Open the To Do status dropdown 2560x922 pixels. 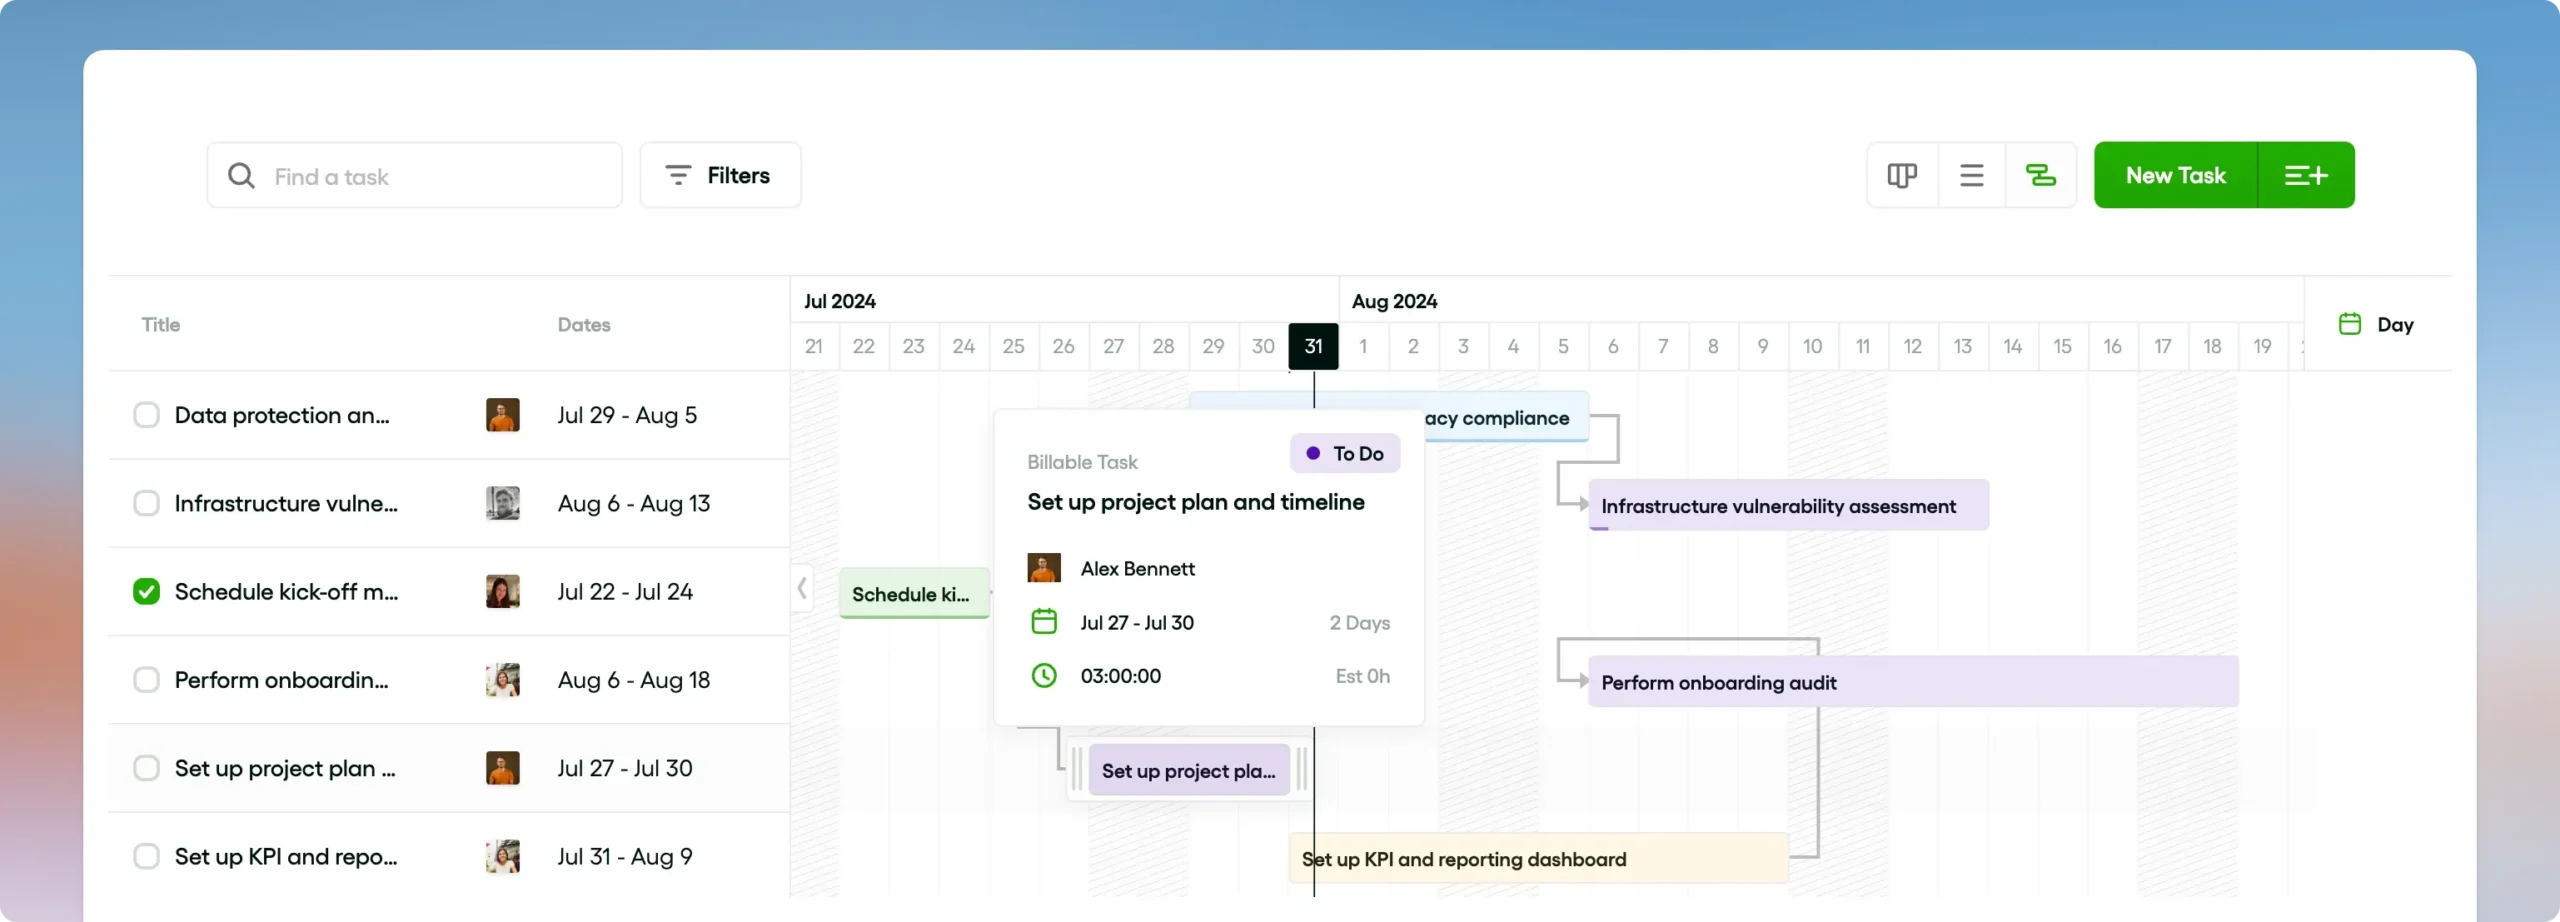(x=1344, y=453)
